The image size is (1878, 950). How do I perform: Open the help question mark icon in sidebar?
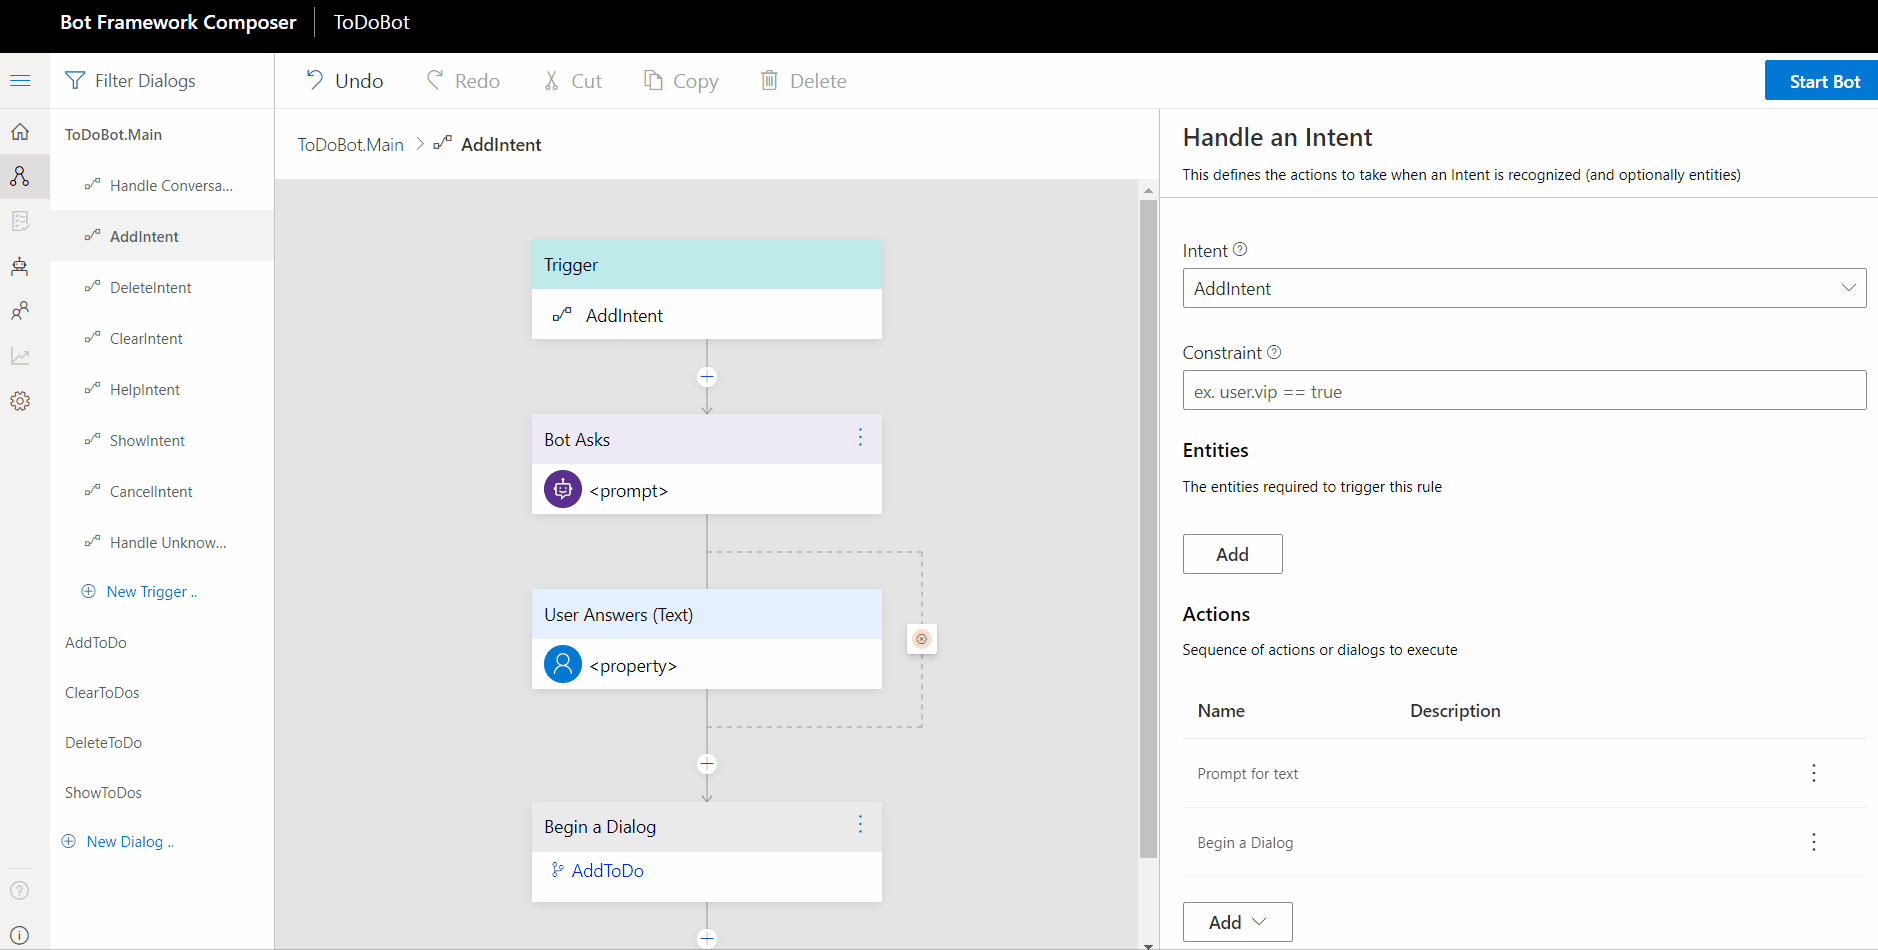coord(20,890)
